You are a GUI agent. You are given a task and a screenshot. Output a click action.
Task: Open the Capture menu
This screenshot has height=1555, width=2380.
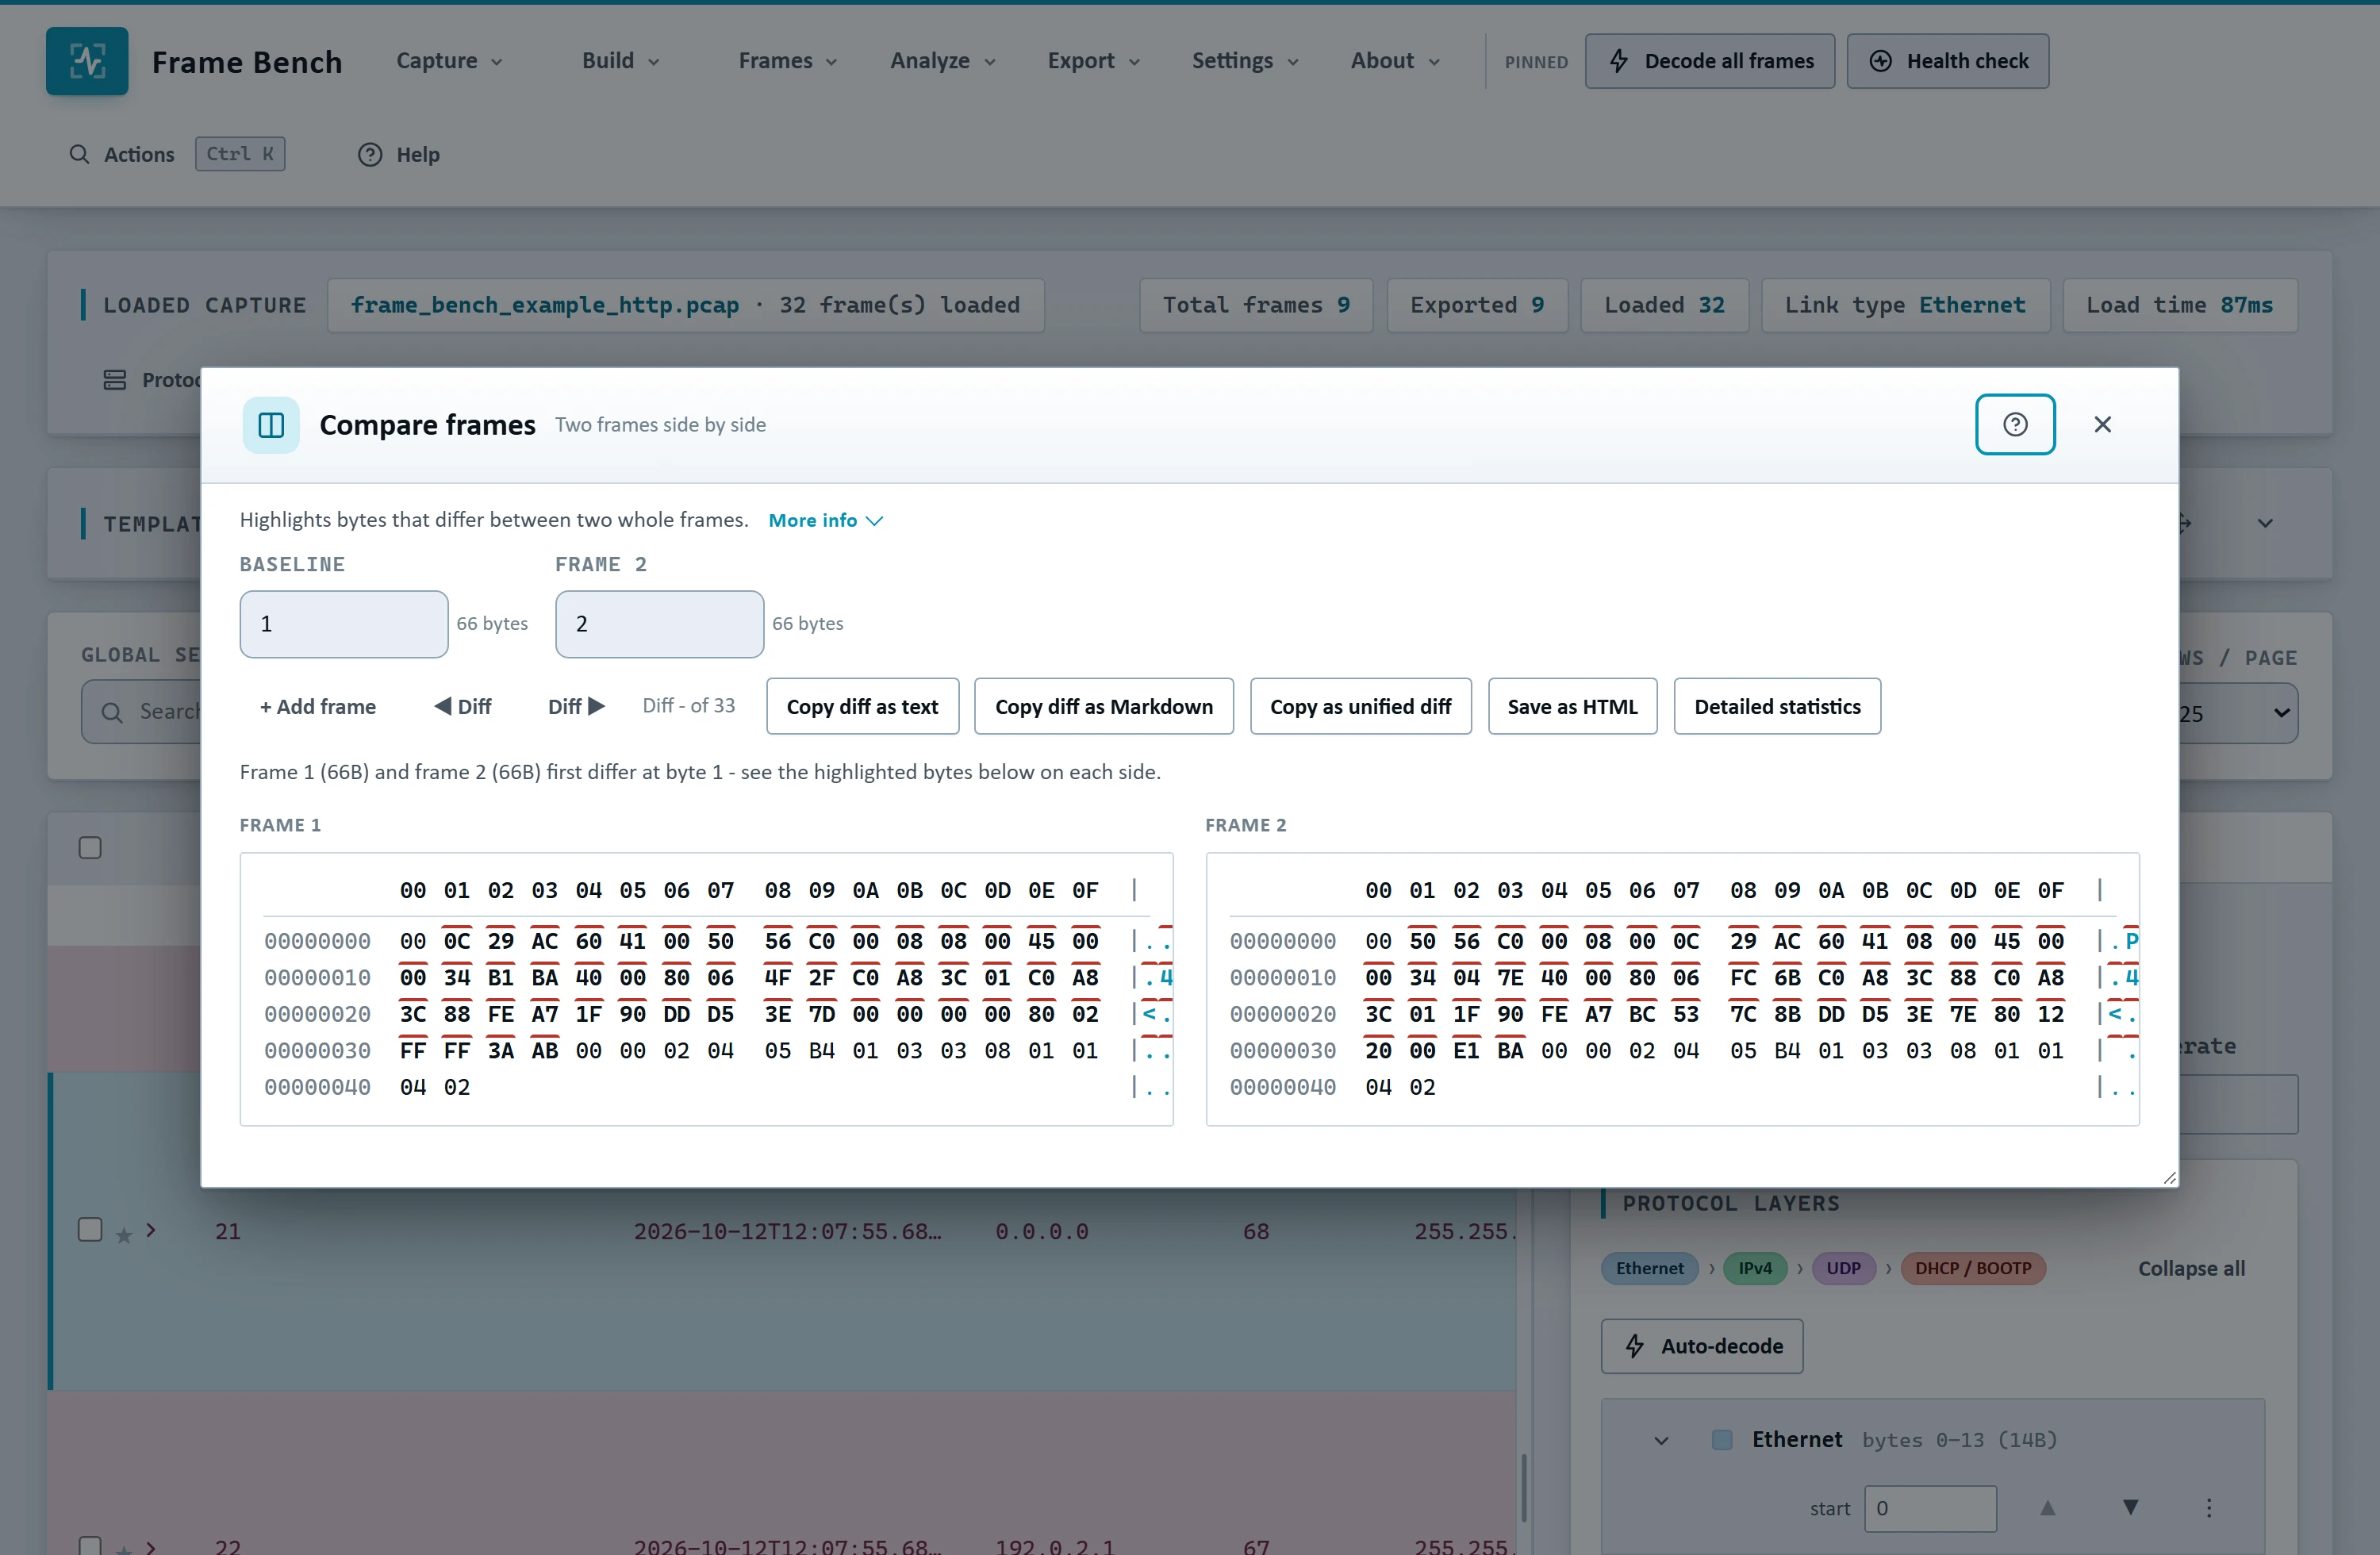449,61
